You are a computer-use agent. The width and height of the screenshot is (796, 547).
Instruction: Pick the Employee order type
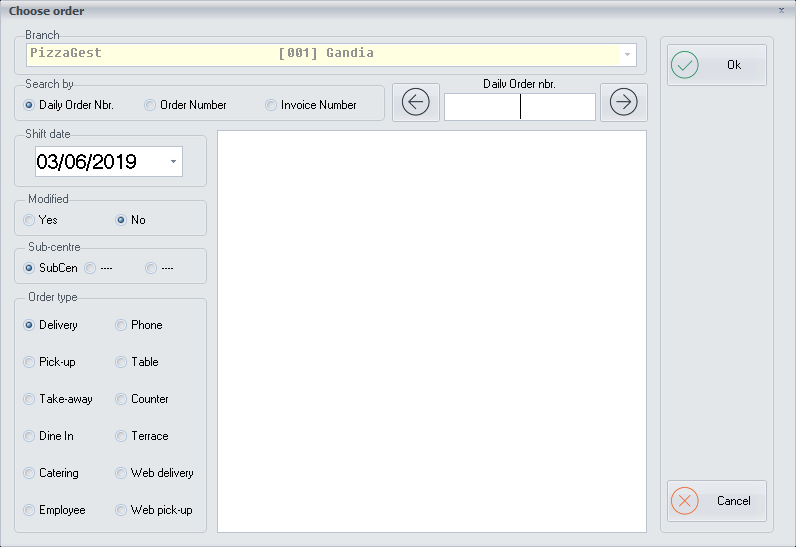pos(30,510)
